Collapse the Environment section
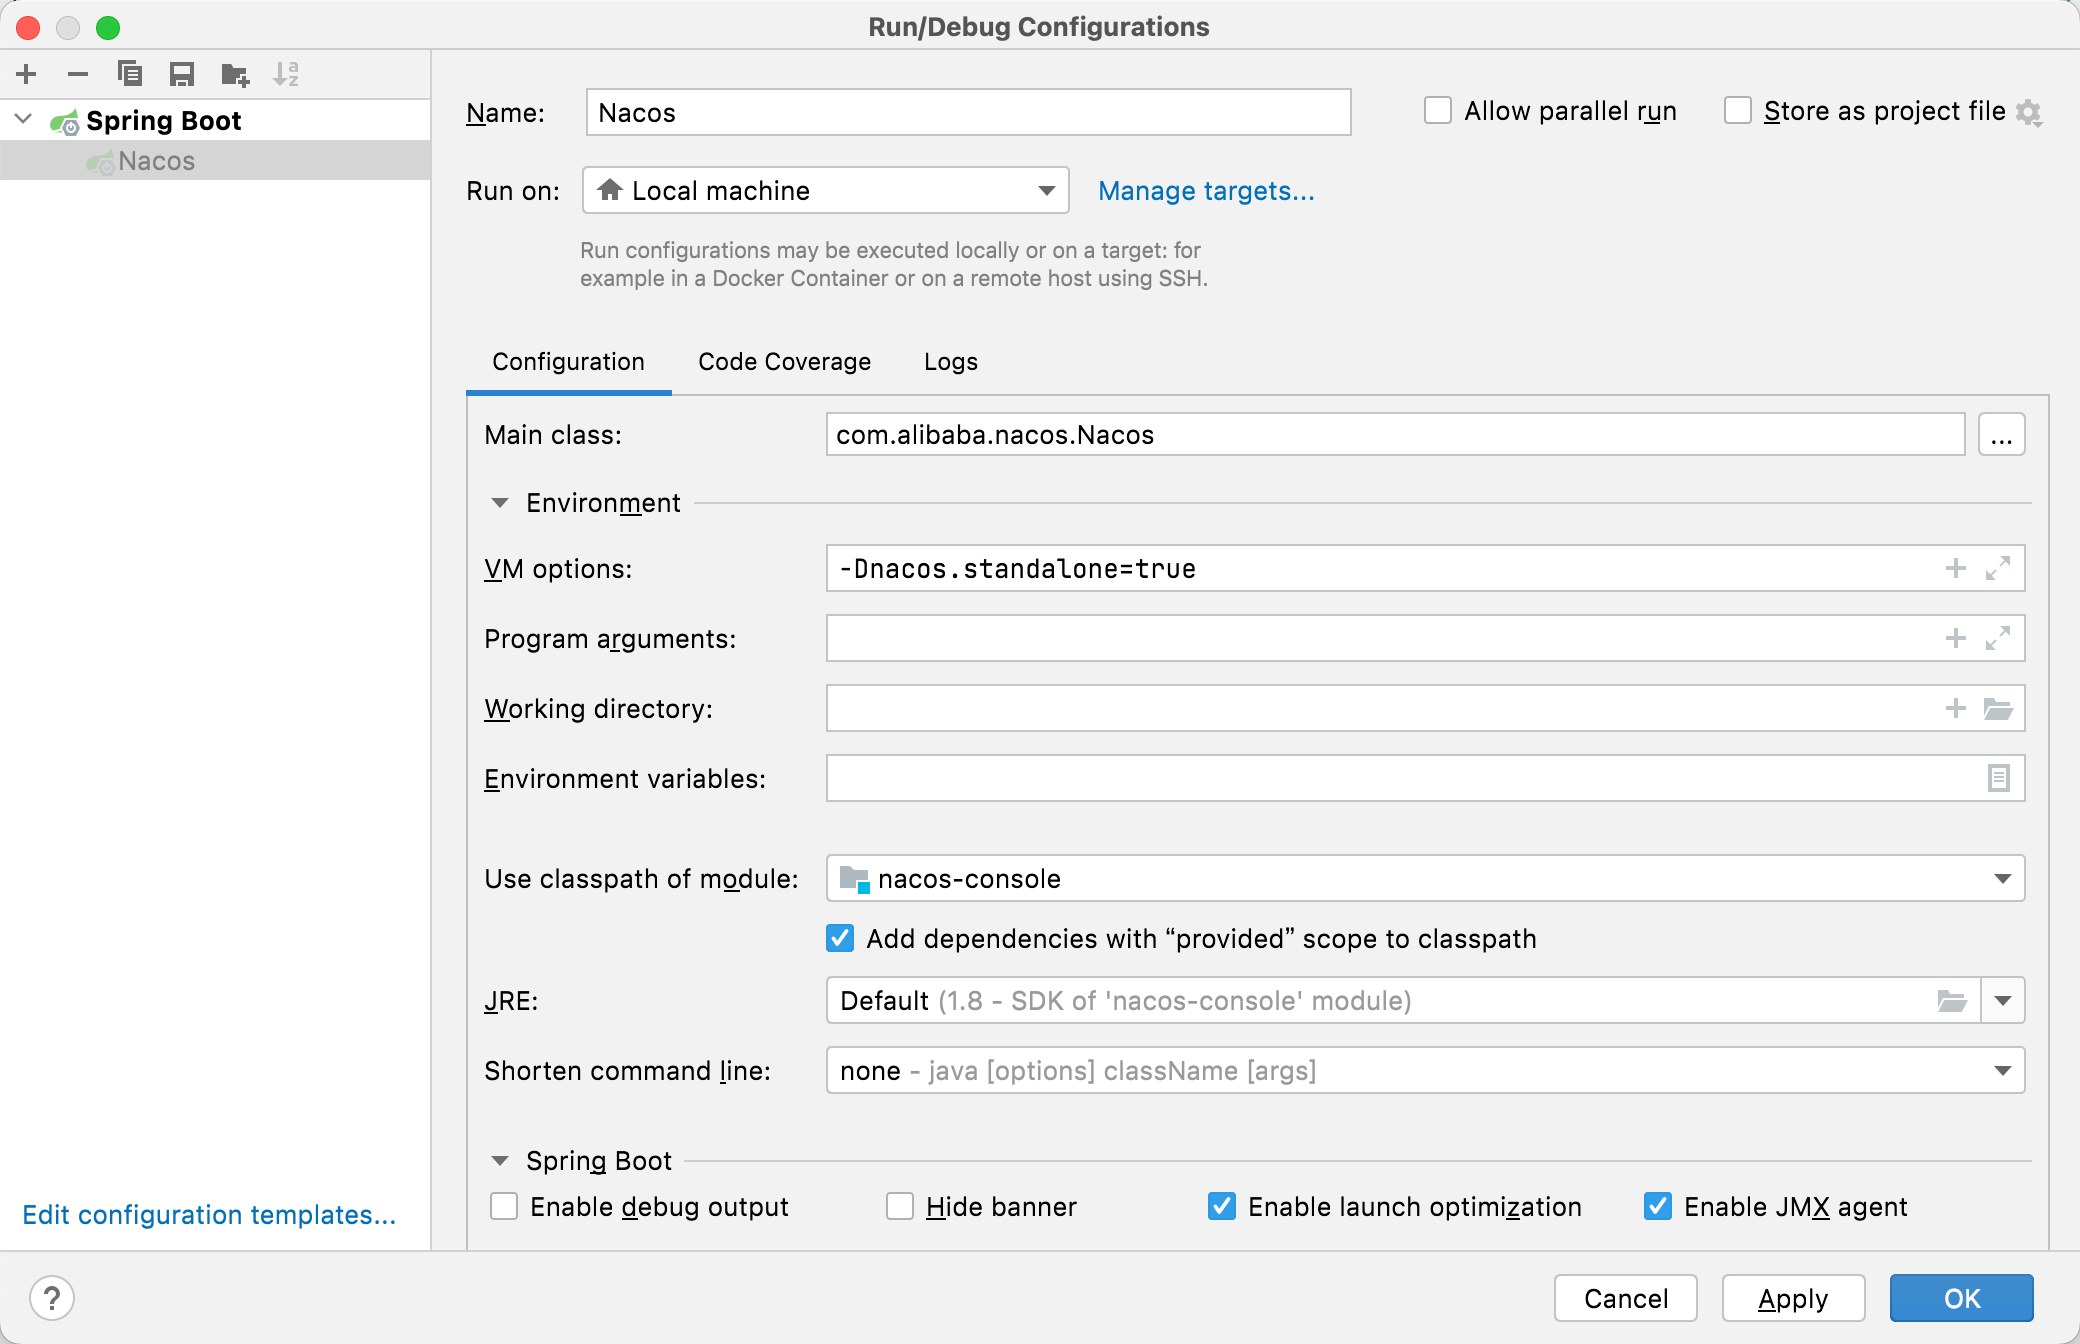The image size is (2080, 1344). pyautogui.click(x=500, y=503)
